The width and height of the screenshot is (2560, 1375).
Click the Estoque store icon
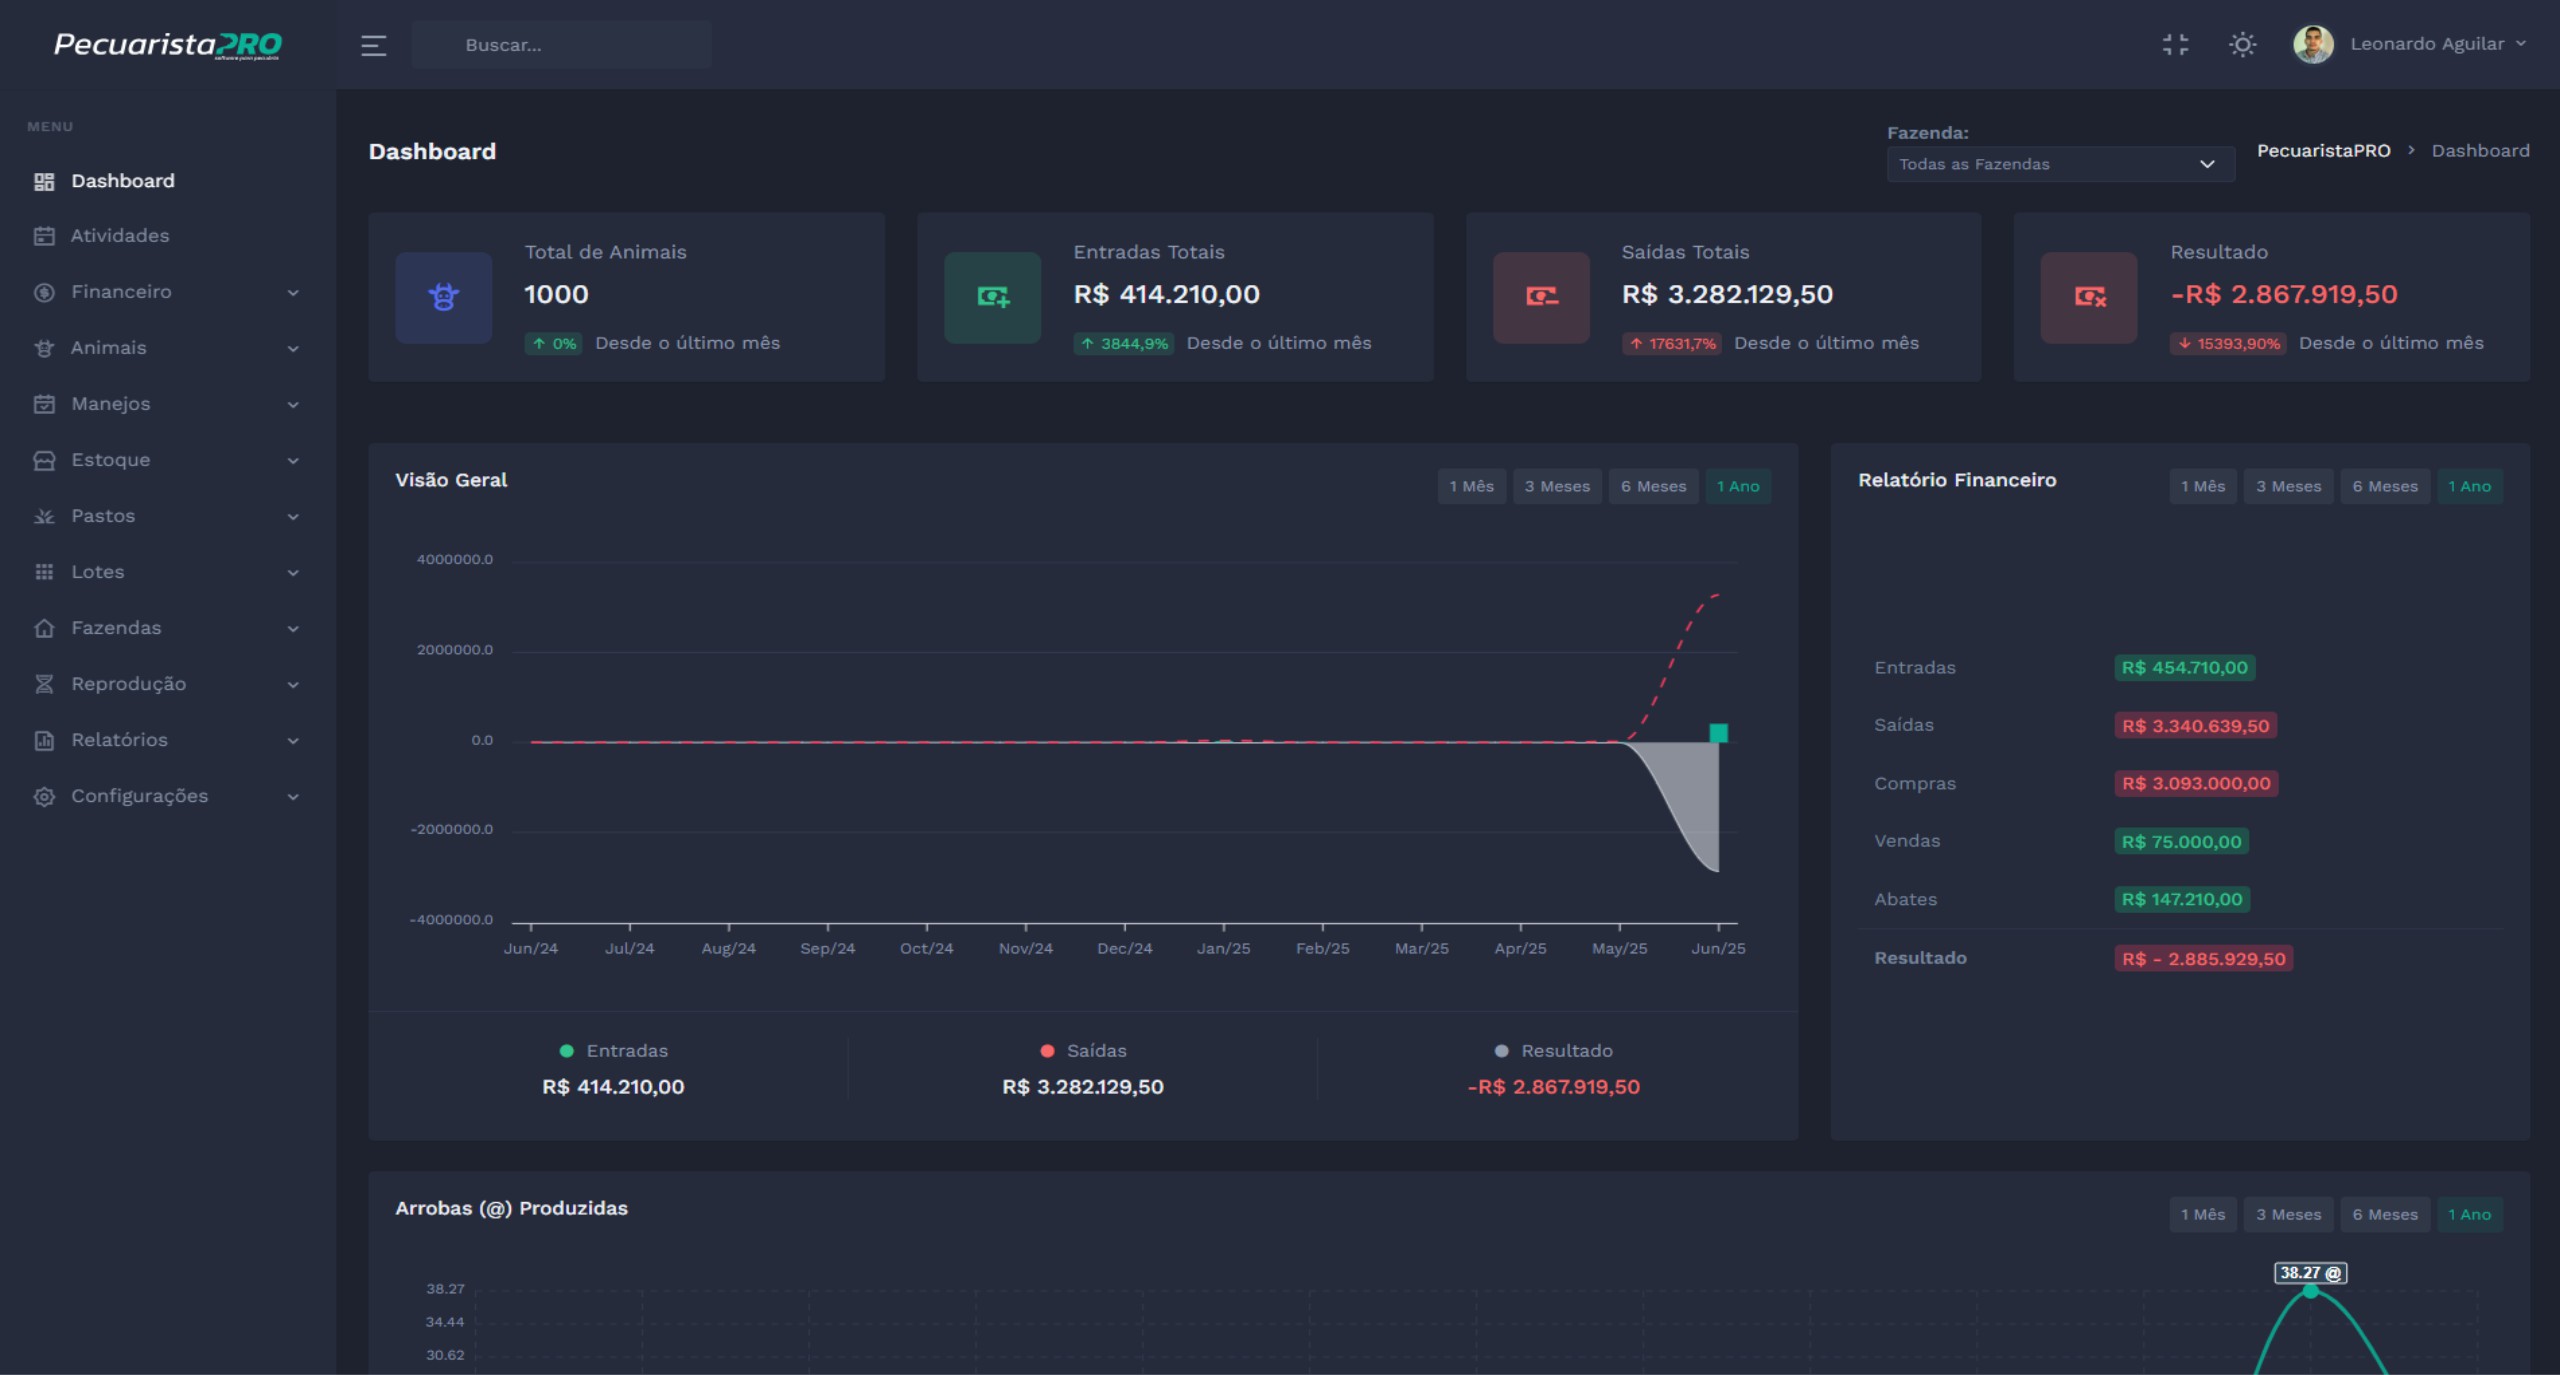tap(44, 460)
